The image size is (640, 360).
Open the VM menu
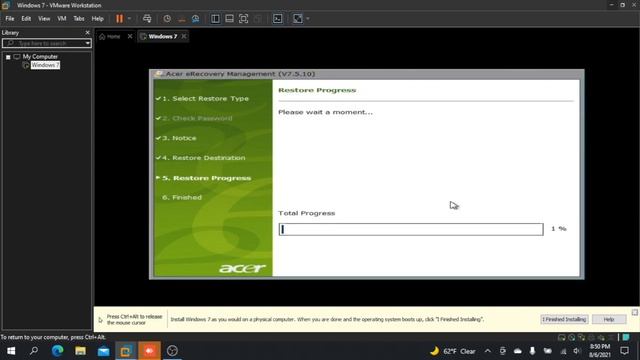(62, 19)
